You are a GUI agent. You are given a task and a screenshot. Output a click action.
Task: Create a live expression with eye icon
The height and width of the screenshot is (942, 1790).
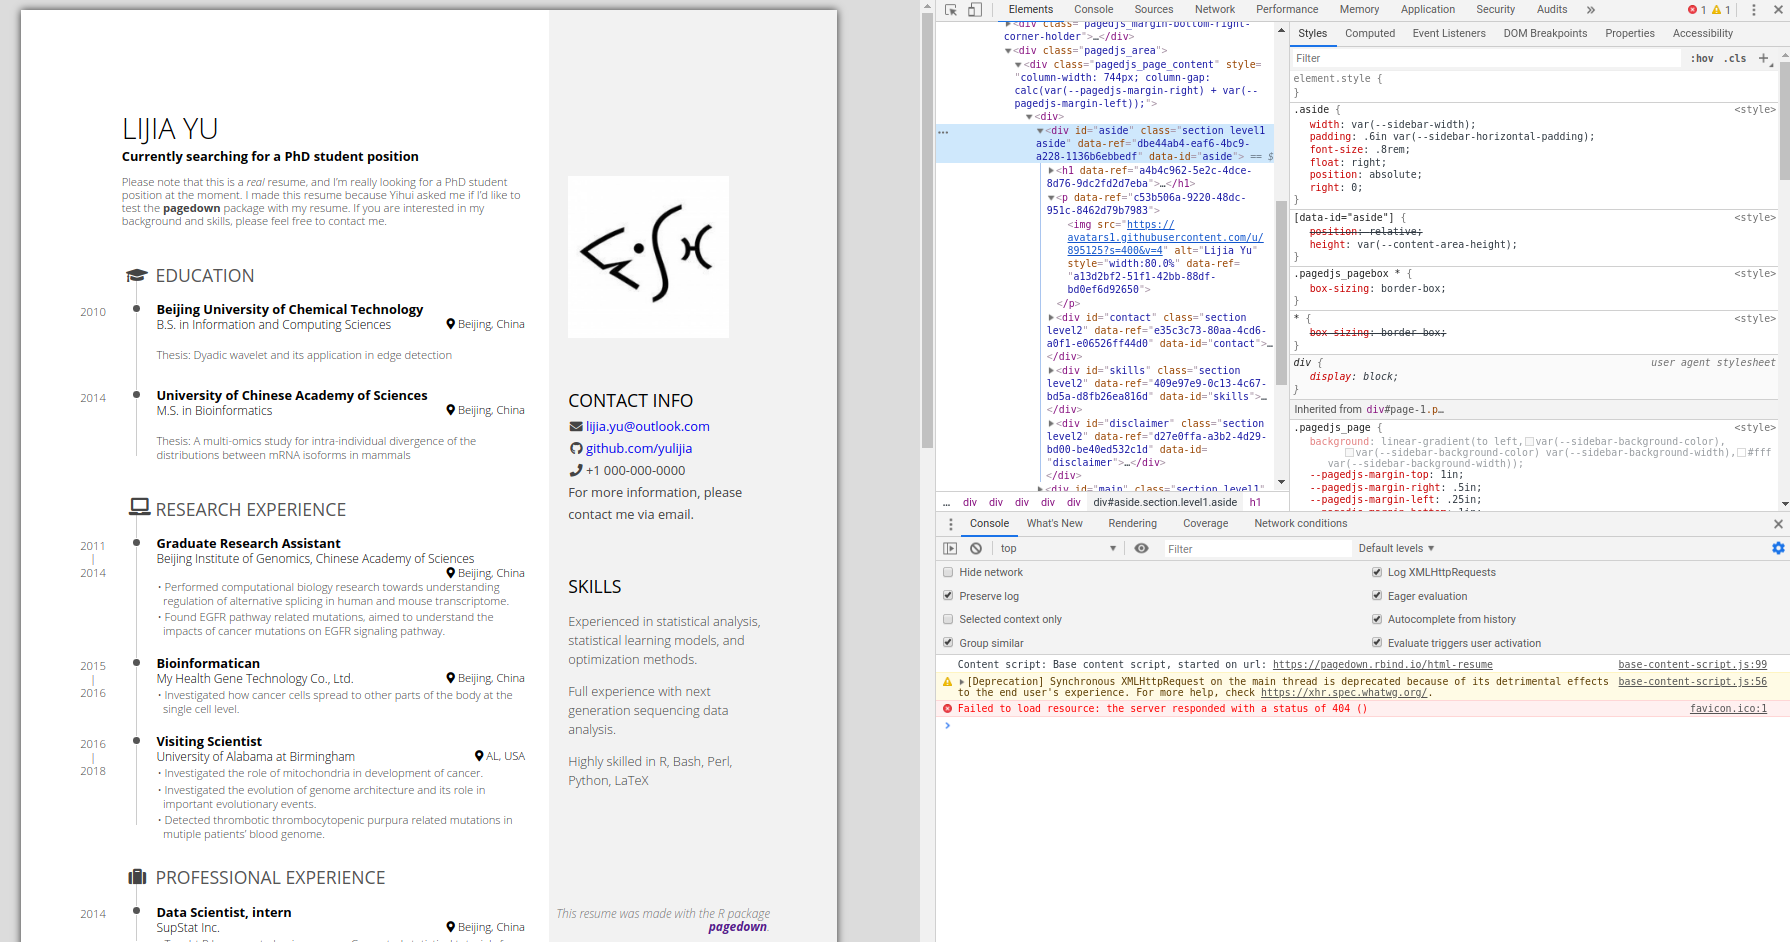click(x=1141, y=549)
